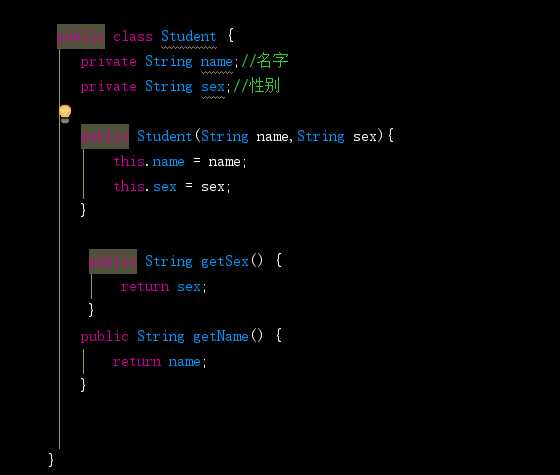Click 'String' type of the sex field
The width and height of the screenshot is (560, 475).
point(169,87)
